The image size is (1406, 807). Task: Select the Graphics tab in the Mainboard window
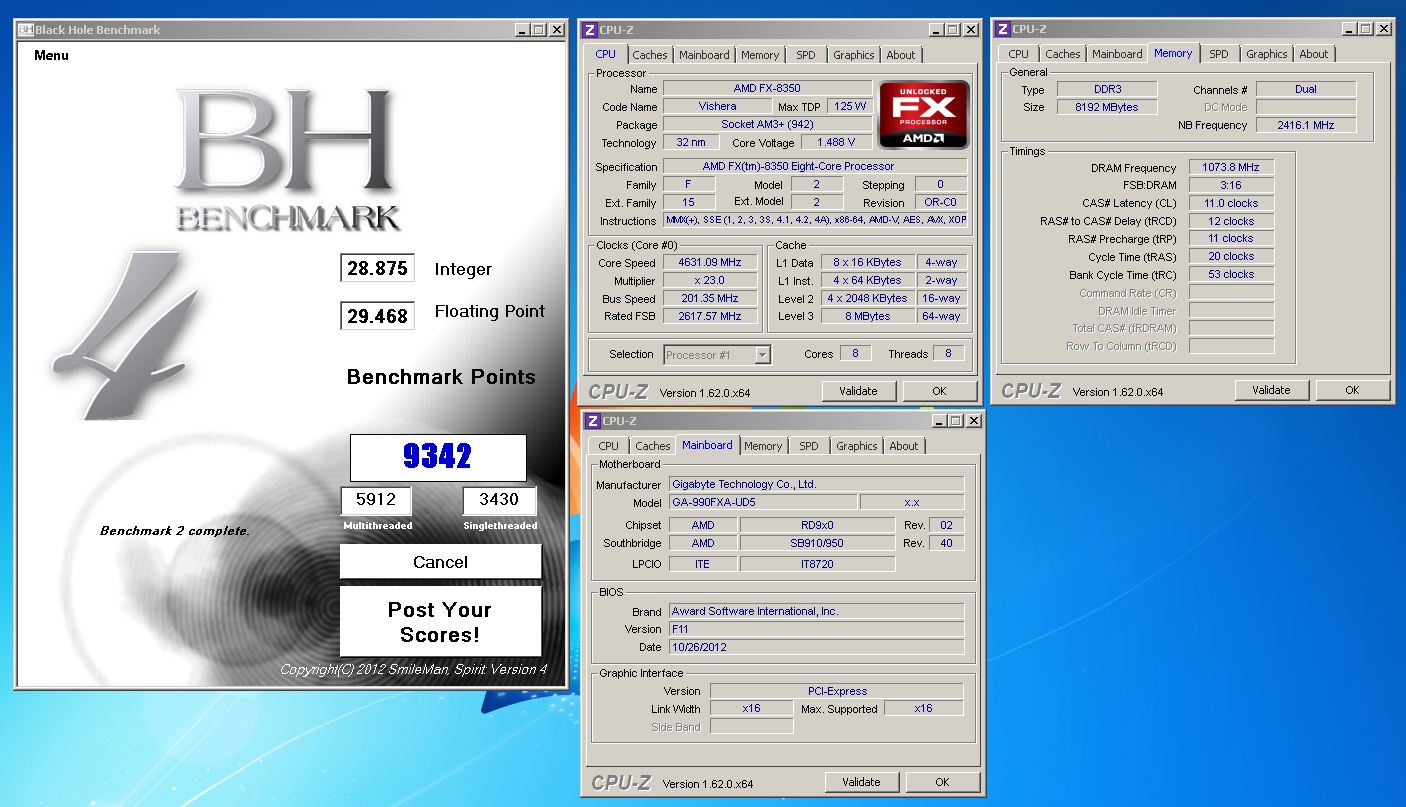point(856,446)
